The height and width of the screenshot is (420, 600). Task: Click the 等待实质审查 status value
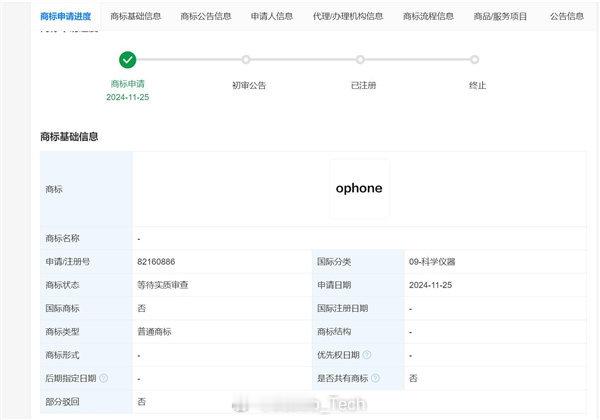click(163, 285)
